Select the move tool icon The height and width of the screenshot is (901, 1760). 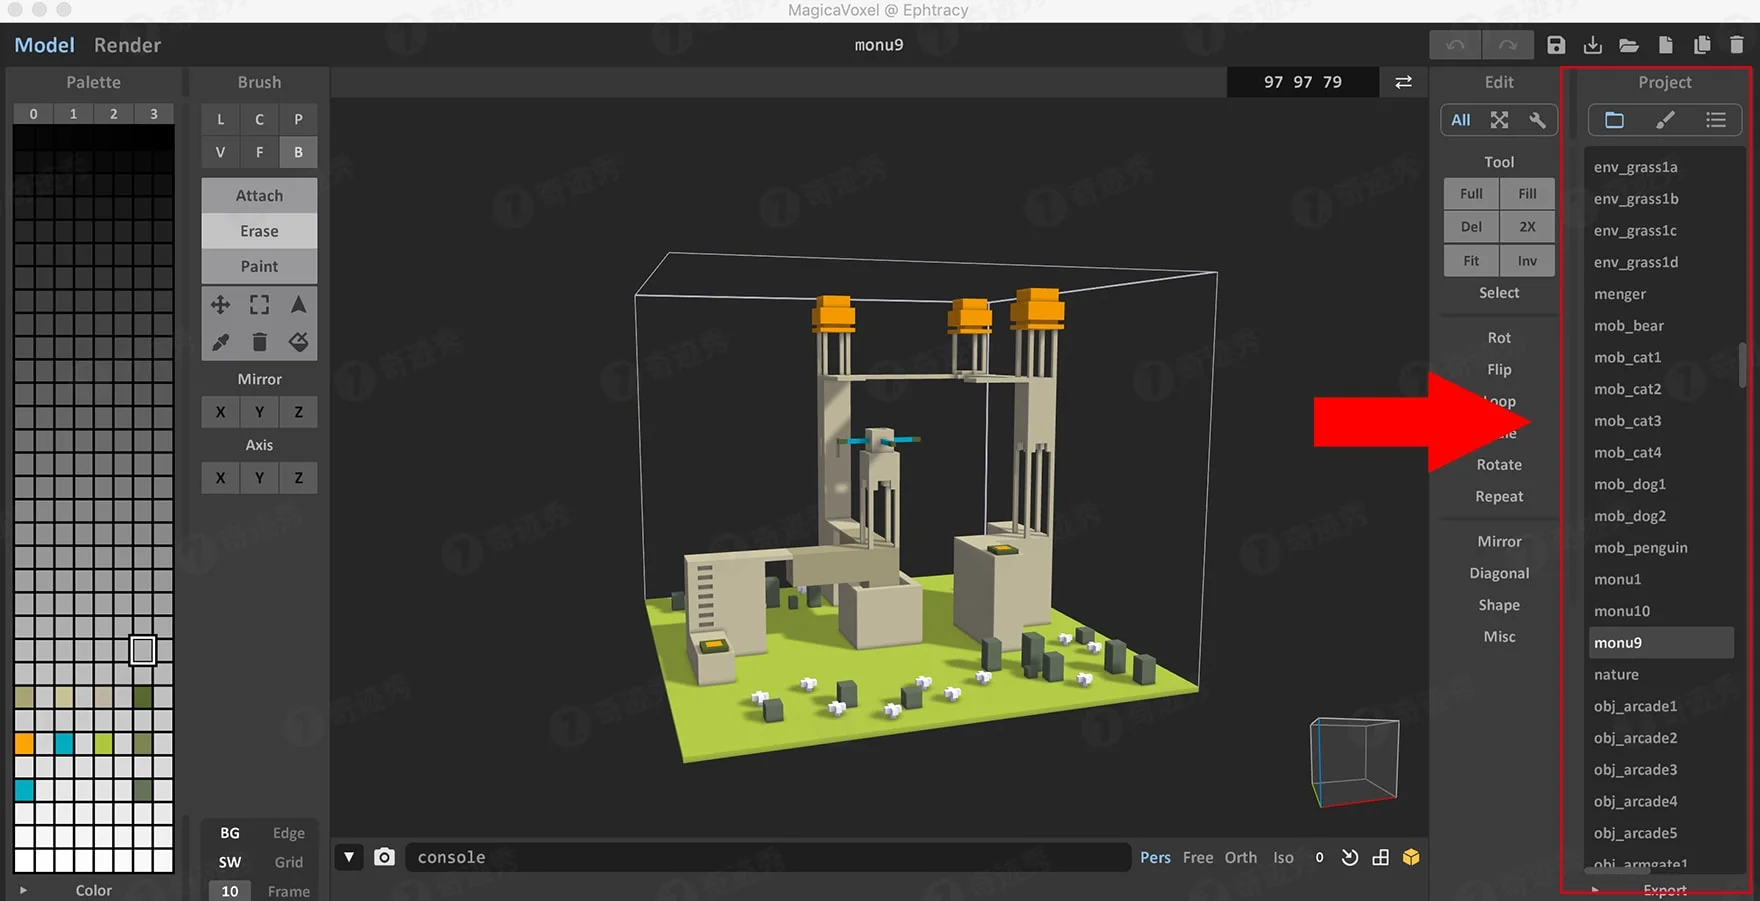pyautogui.click(x=220, y=305)
